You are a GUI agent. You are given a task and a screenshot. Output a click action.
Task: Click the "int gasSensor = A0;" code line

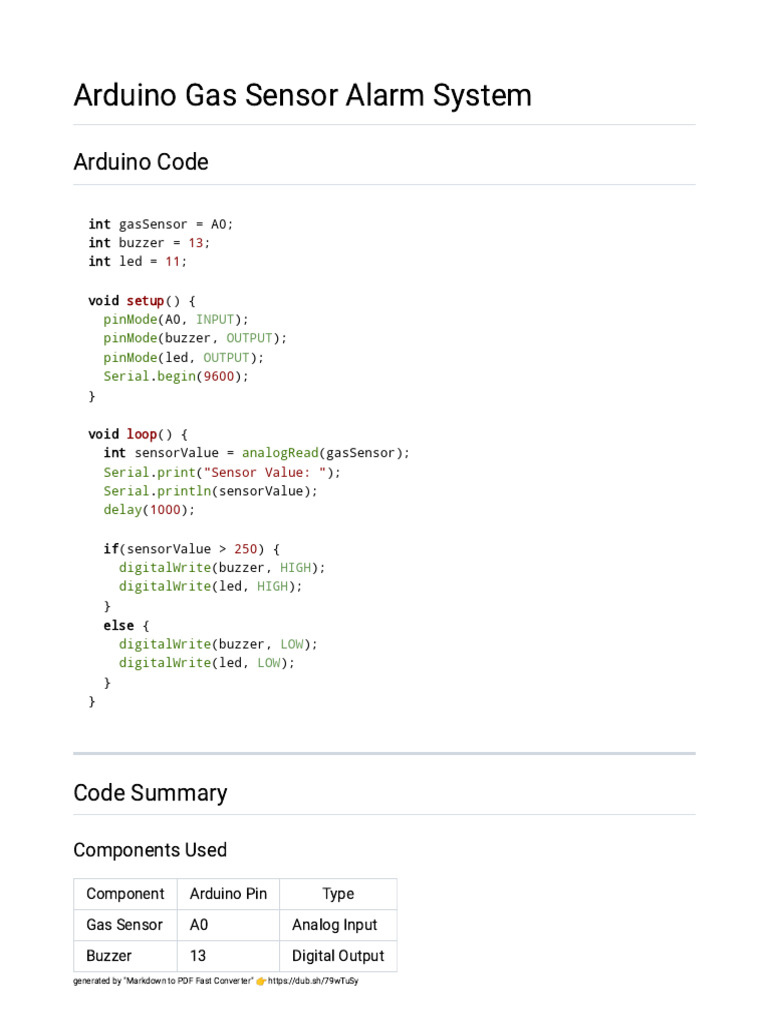coord(160,224)
